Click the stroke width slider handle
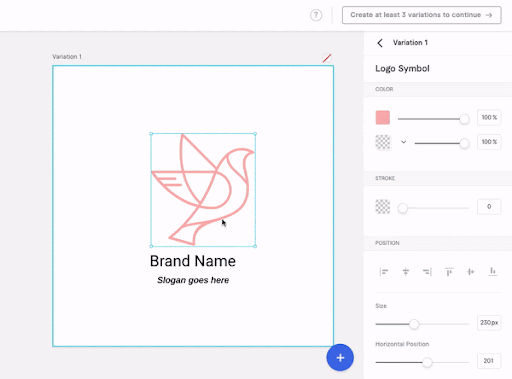The image size is (512, 379). click(403, 208)
